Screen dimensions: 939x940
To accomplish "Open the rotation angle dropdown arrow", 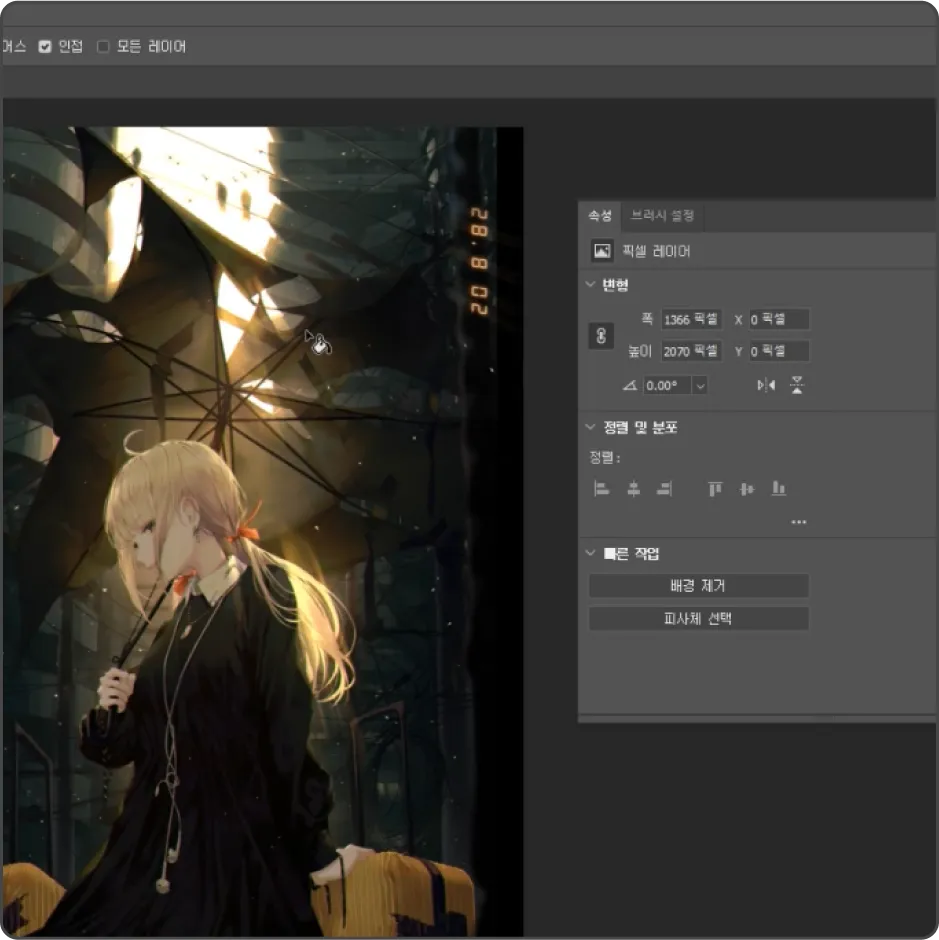I will pos(700,385).
